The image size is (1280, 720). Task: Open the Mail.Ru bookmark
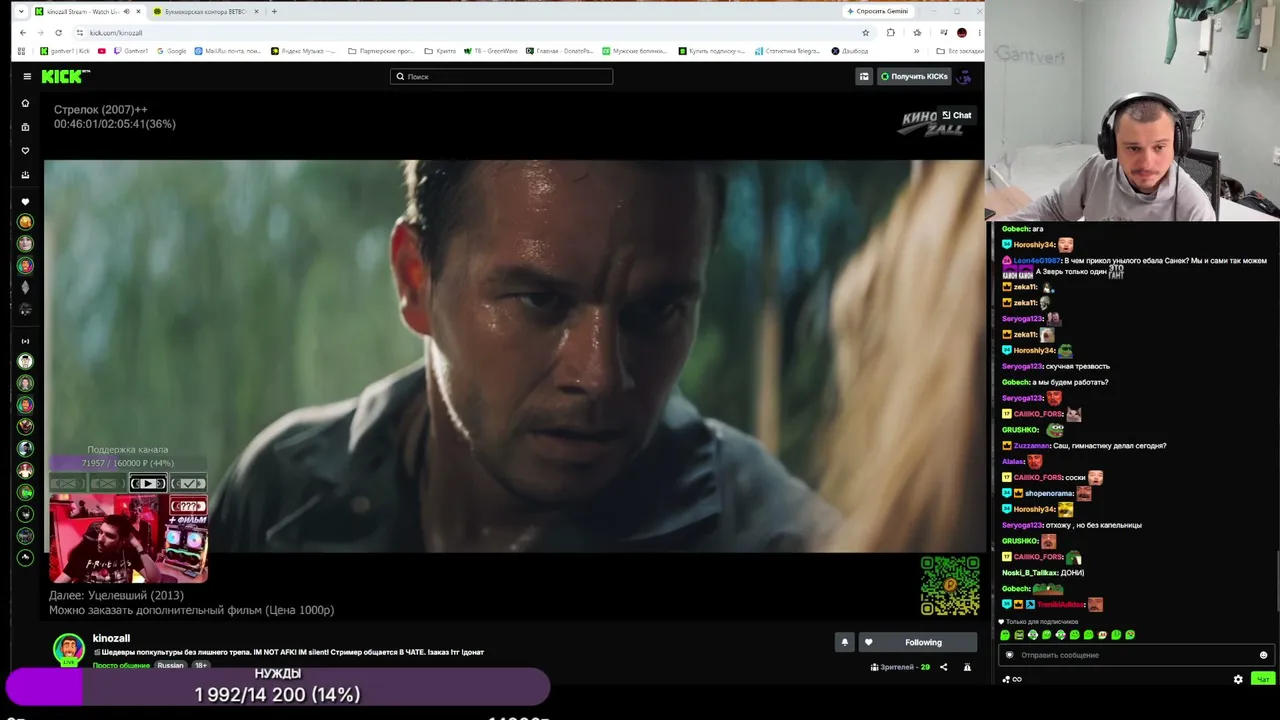pos(228,51)
